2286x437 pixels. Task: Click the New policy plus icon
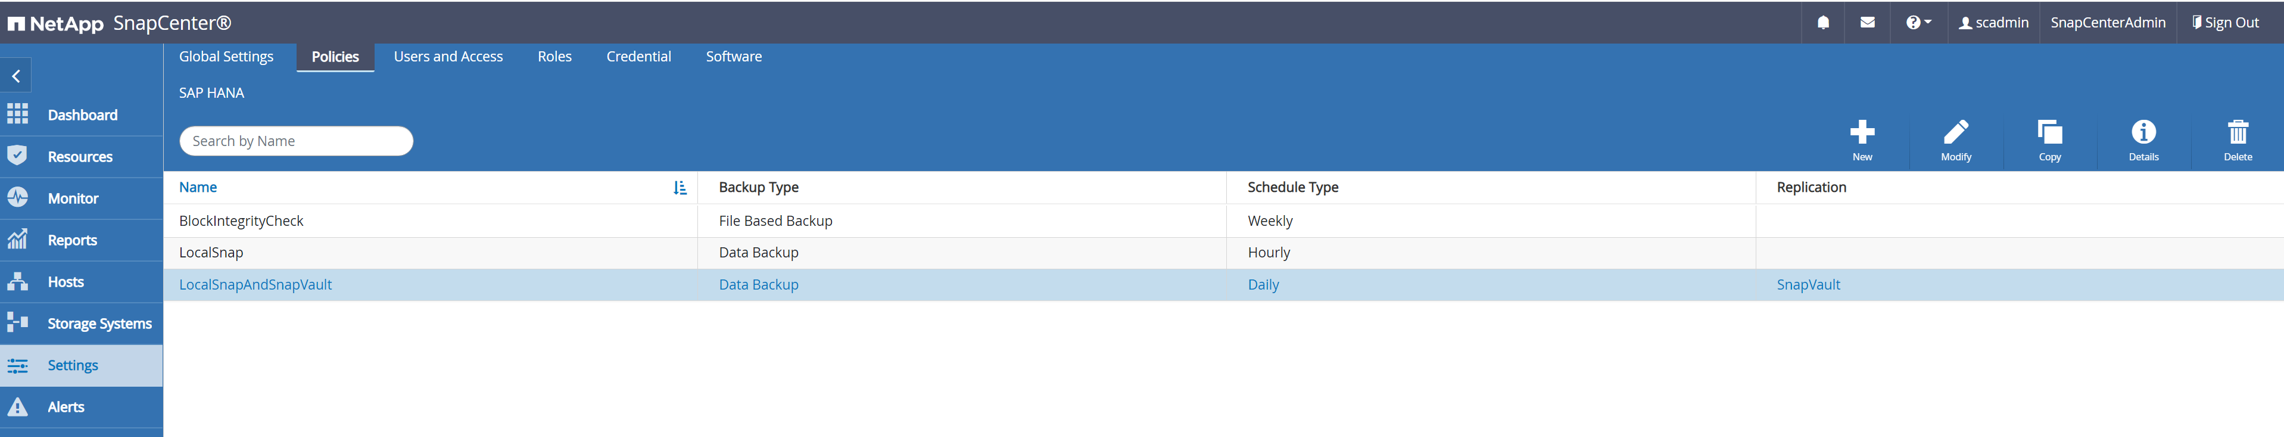coord(1862,133)
